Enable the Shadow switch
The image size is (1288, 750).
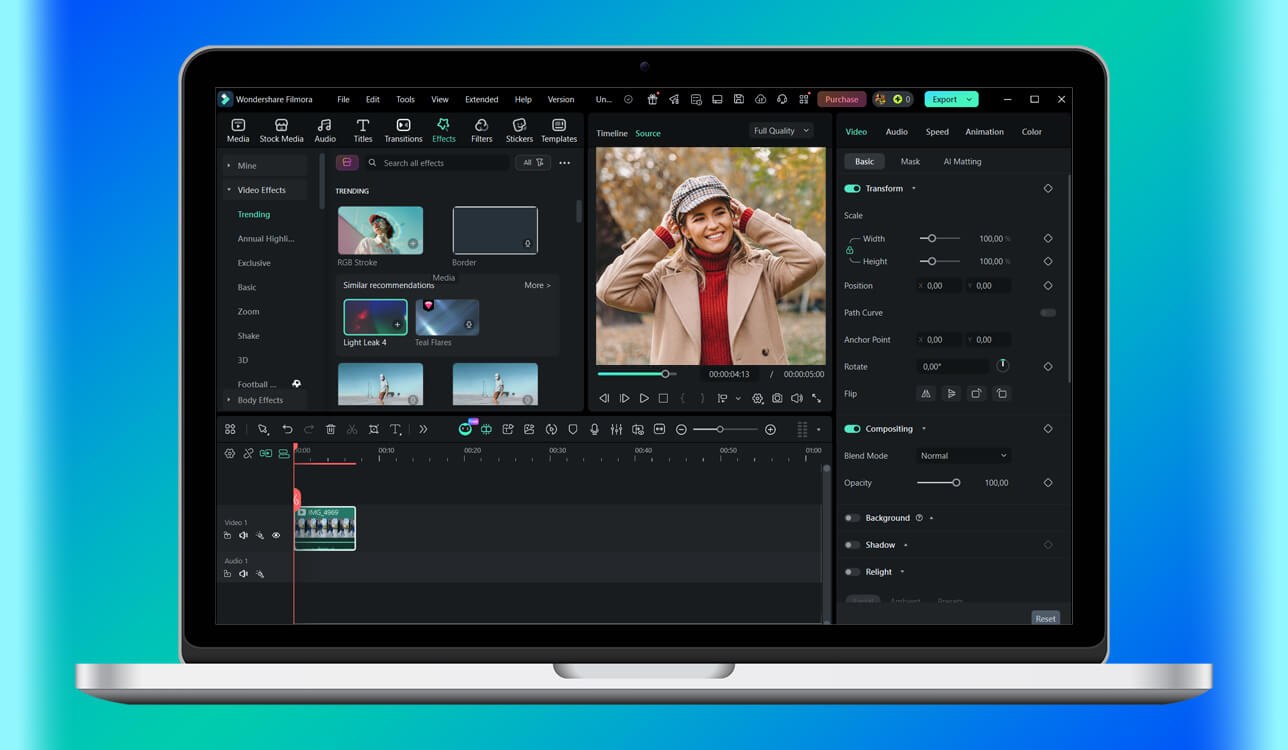click(x=852, y=545)
